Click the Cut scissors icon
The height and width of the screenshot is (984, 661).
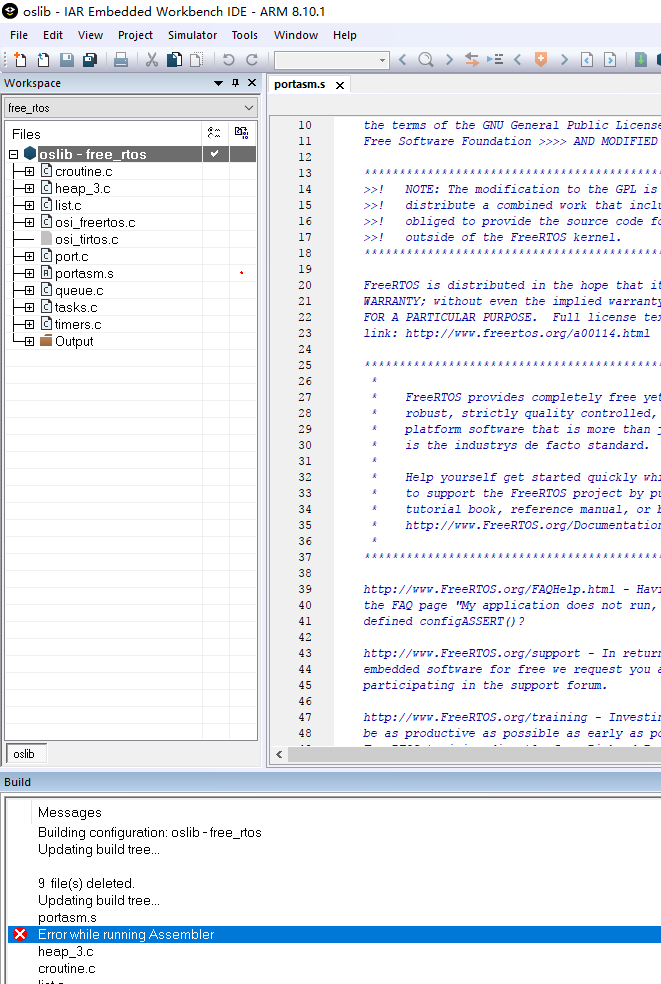tap(151, 60)
